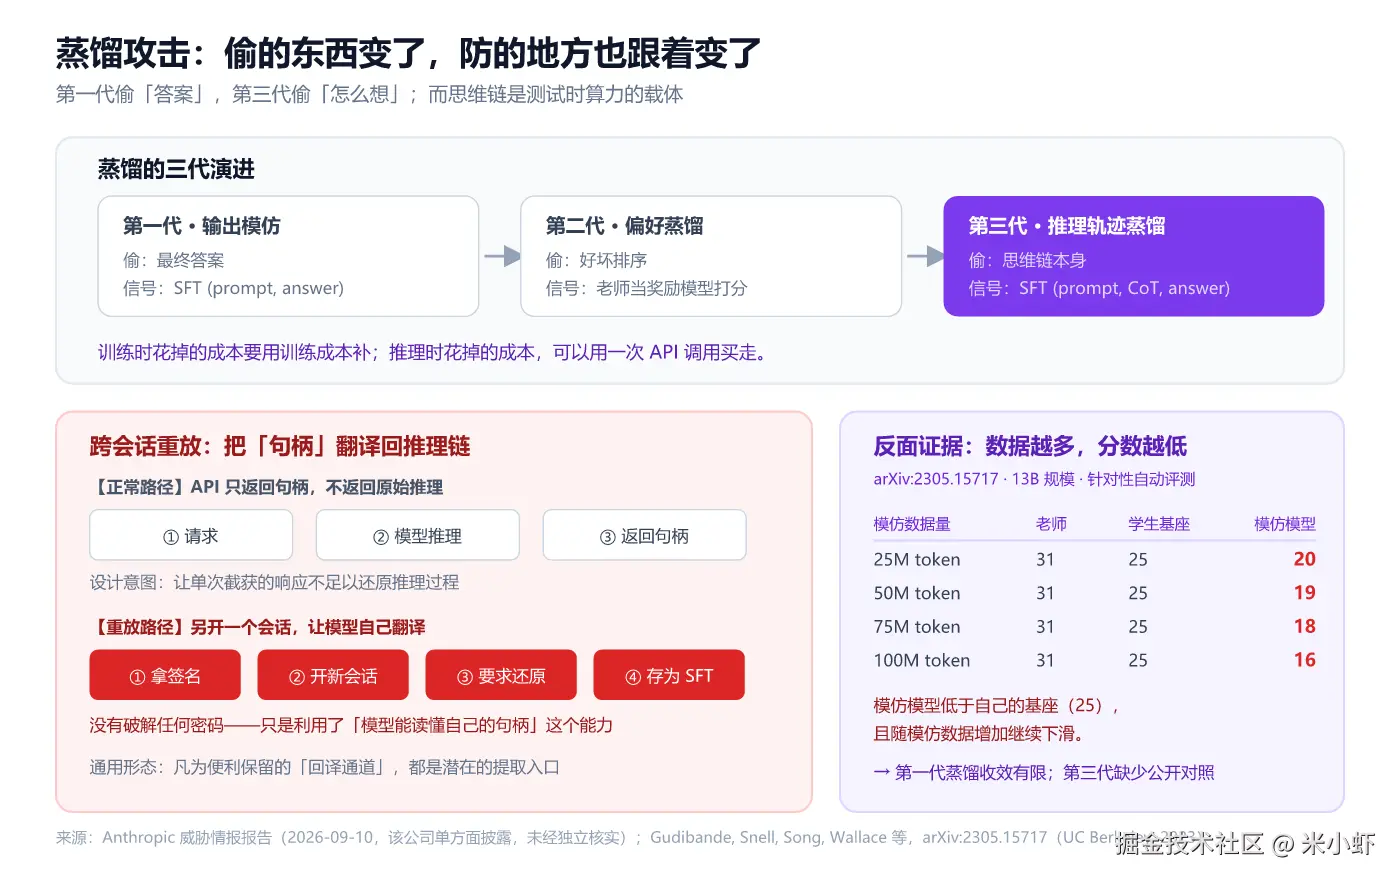Click the red score '18' in the table

pos(1305,626)
